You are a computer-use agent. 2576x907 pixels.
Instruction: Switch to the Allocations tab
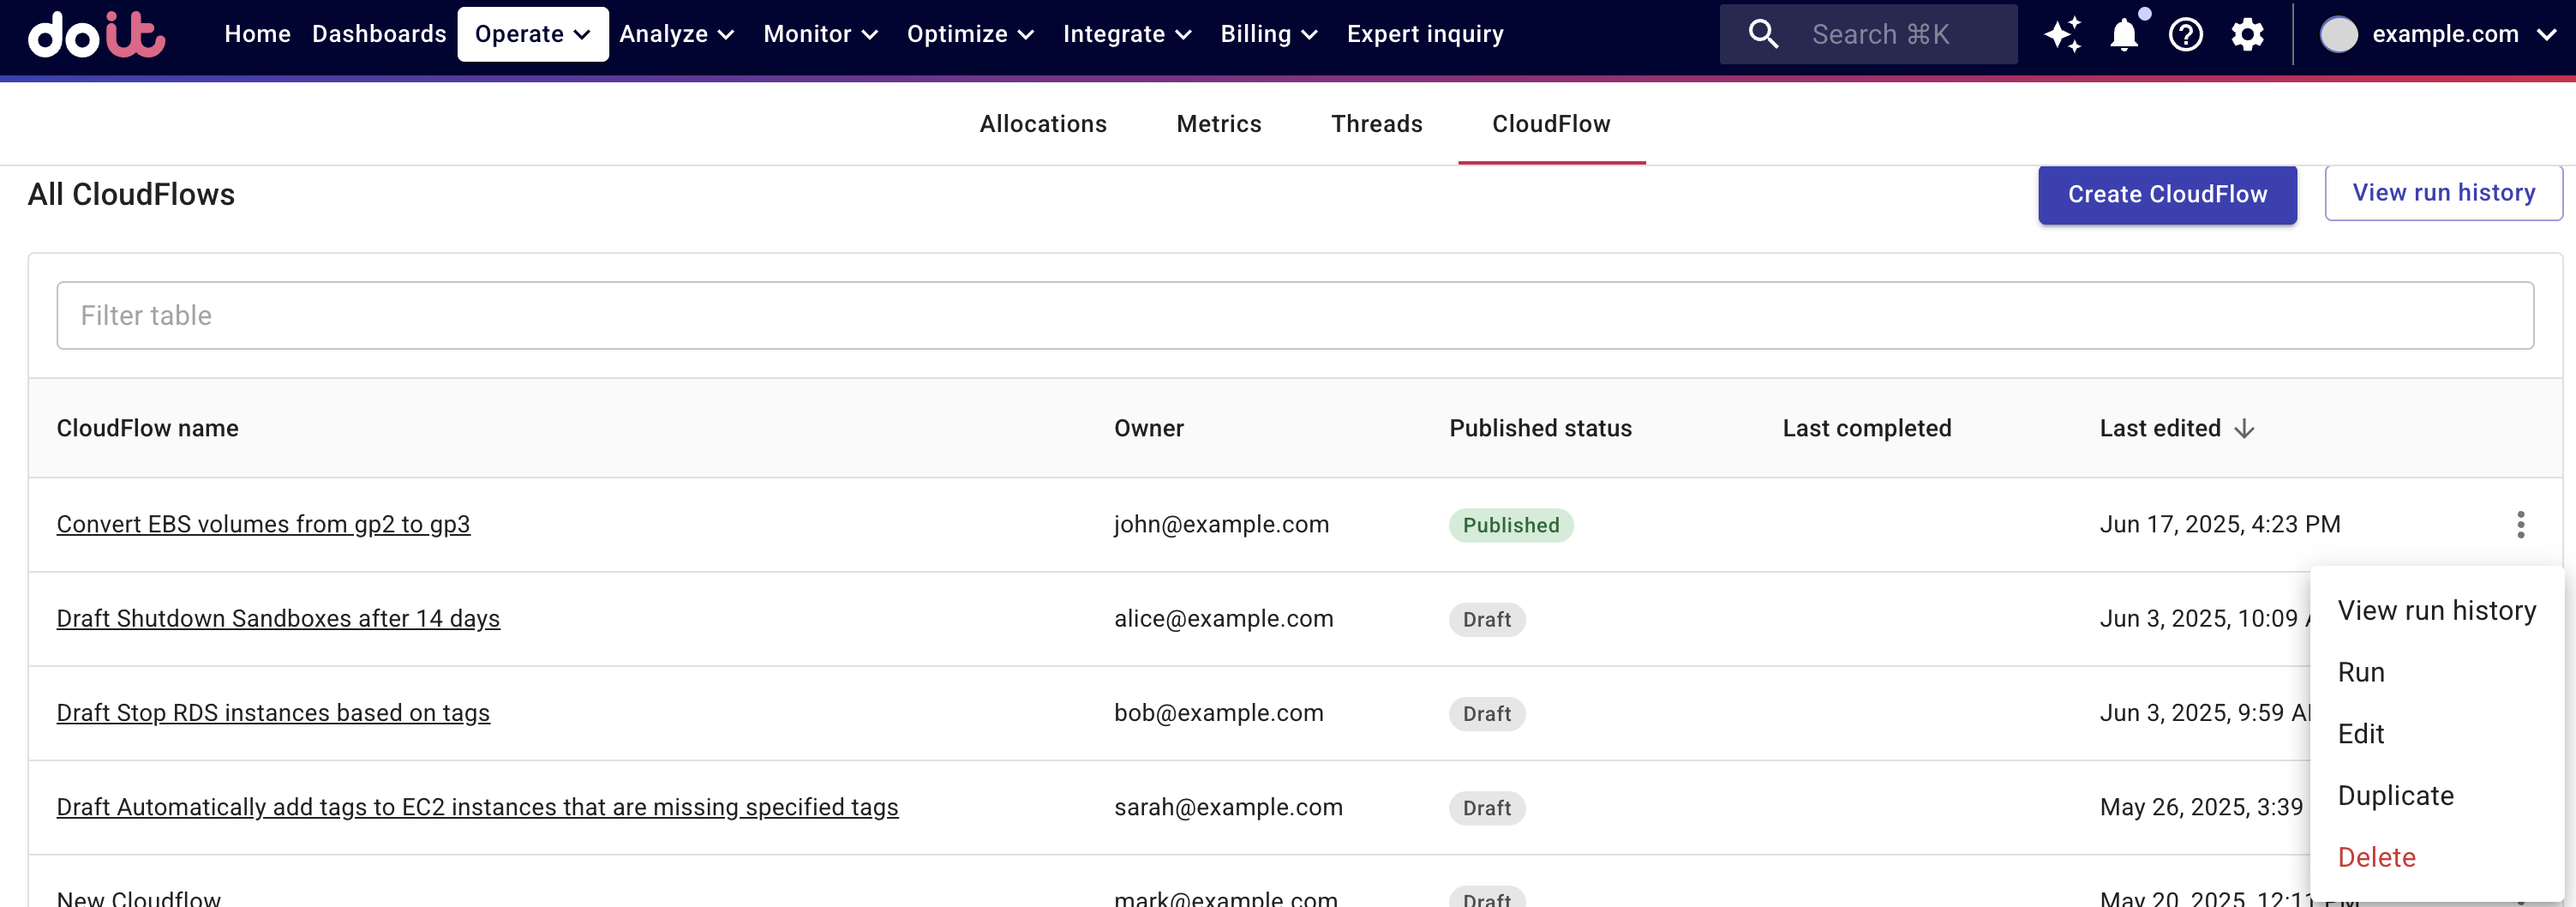[1043, 124]
